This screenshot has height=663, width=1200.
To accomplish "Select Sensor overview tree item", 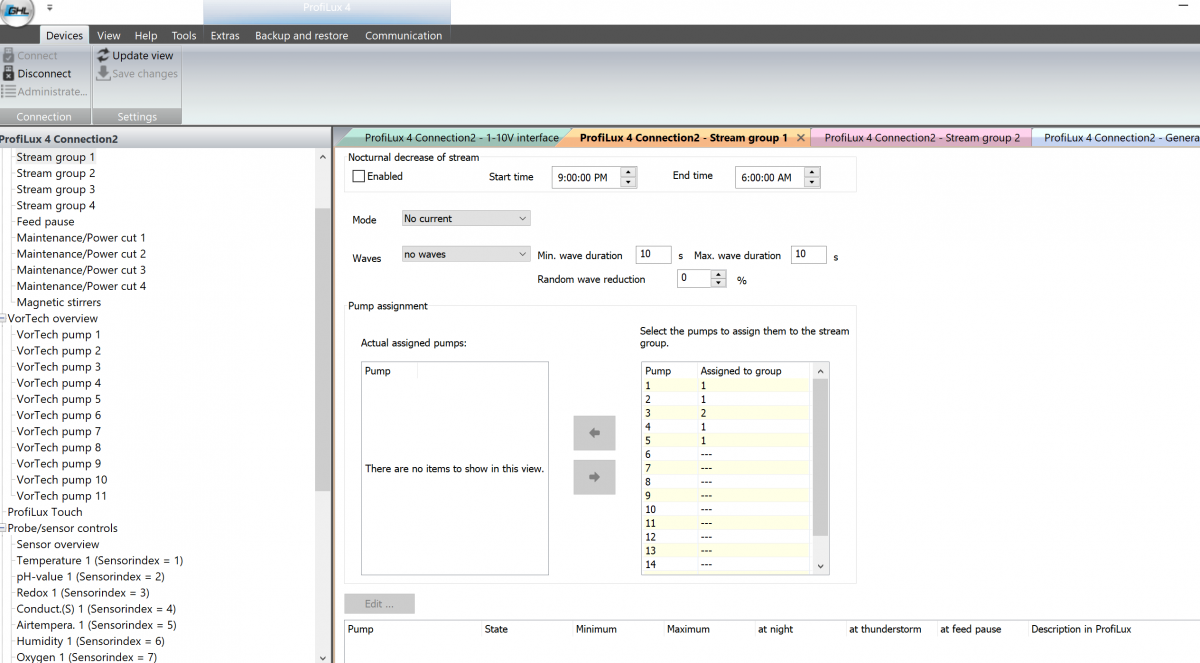I will coord(57,545).
